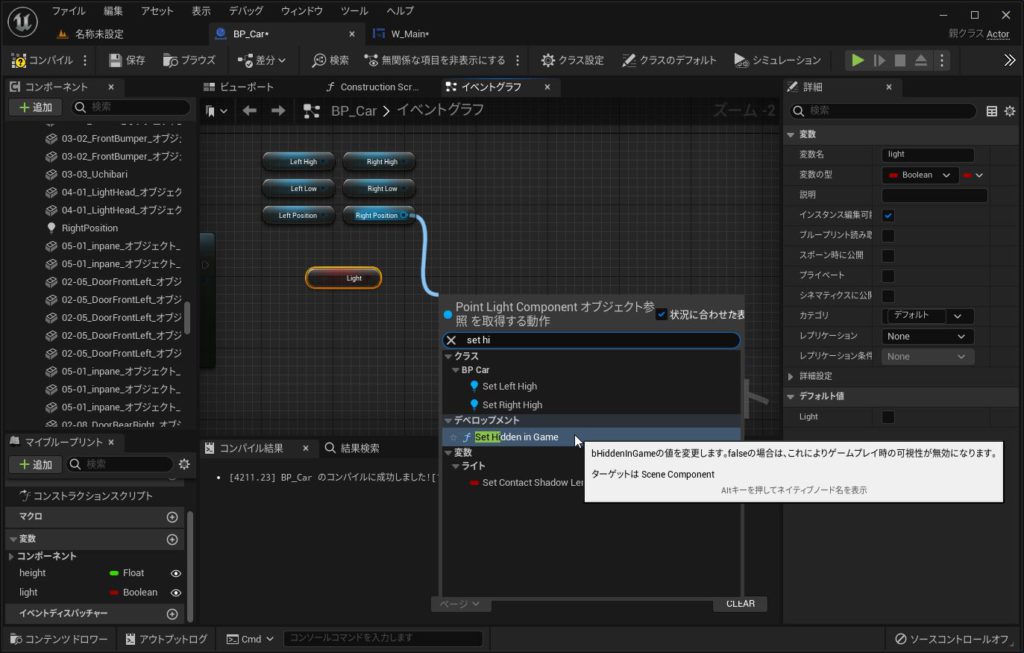Open the graph bookmarks dropdown
The image size is (1024, 653).
[217, 111]
